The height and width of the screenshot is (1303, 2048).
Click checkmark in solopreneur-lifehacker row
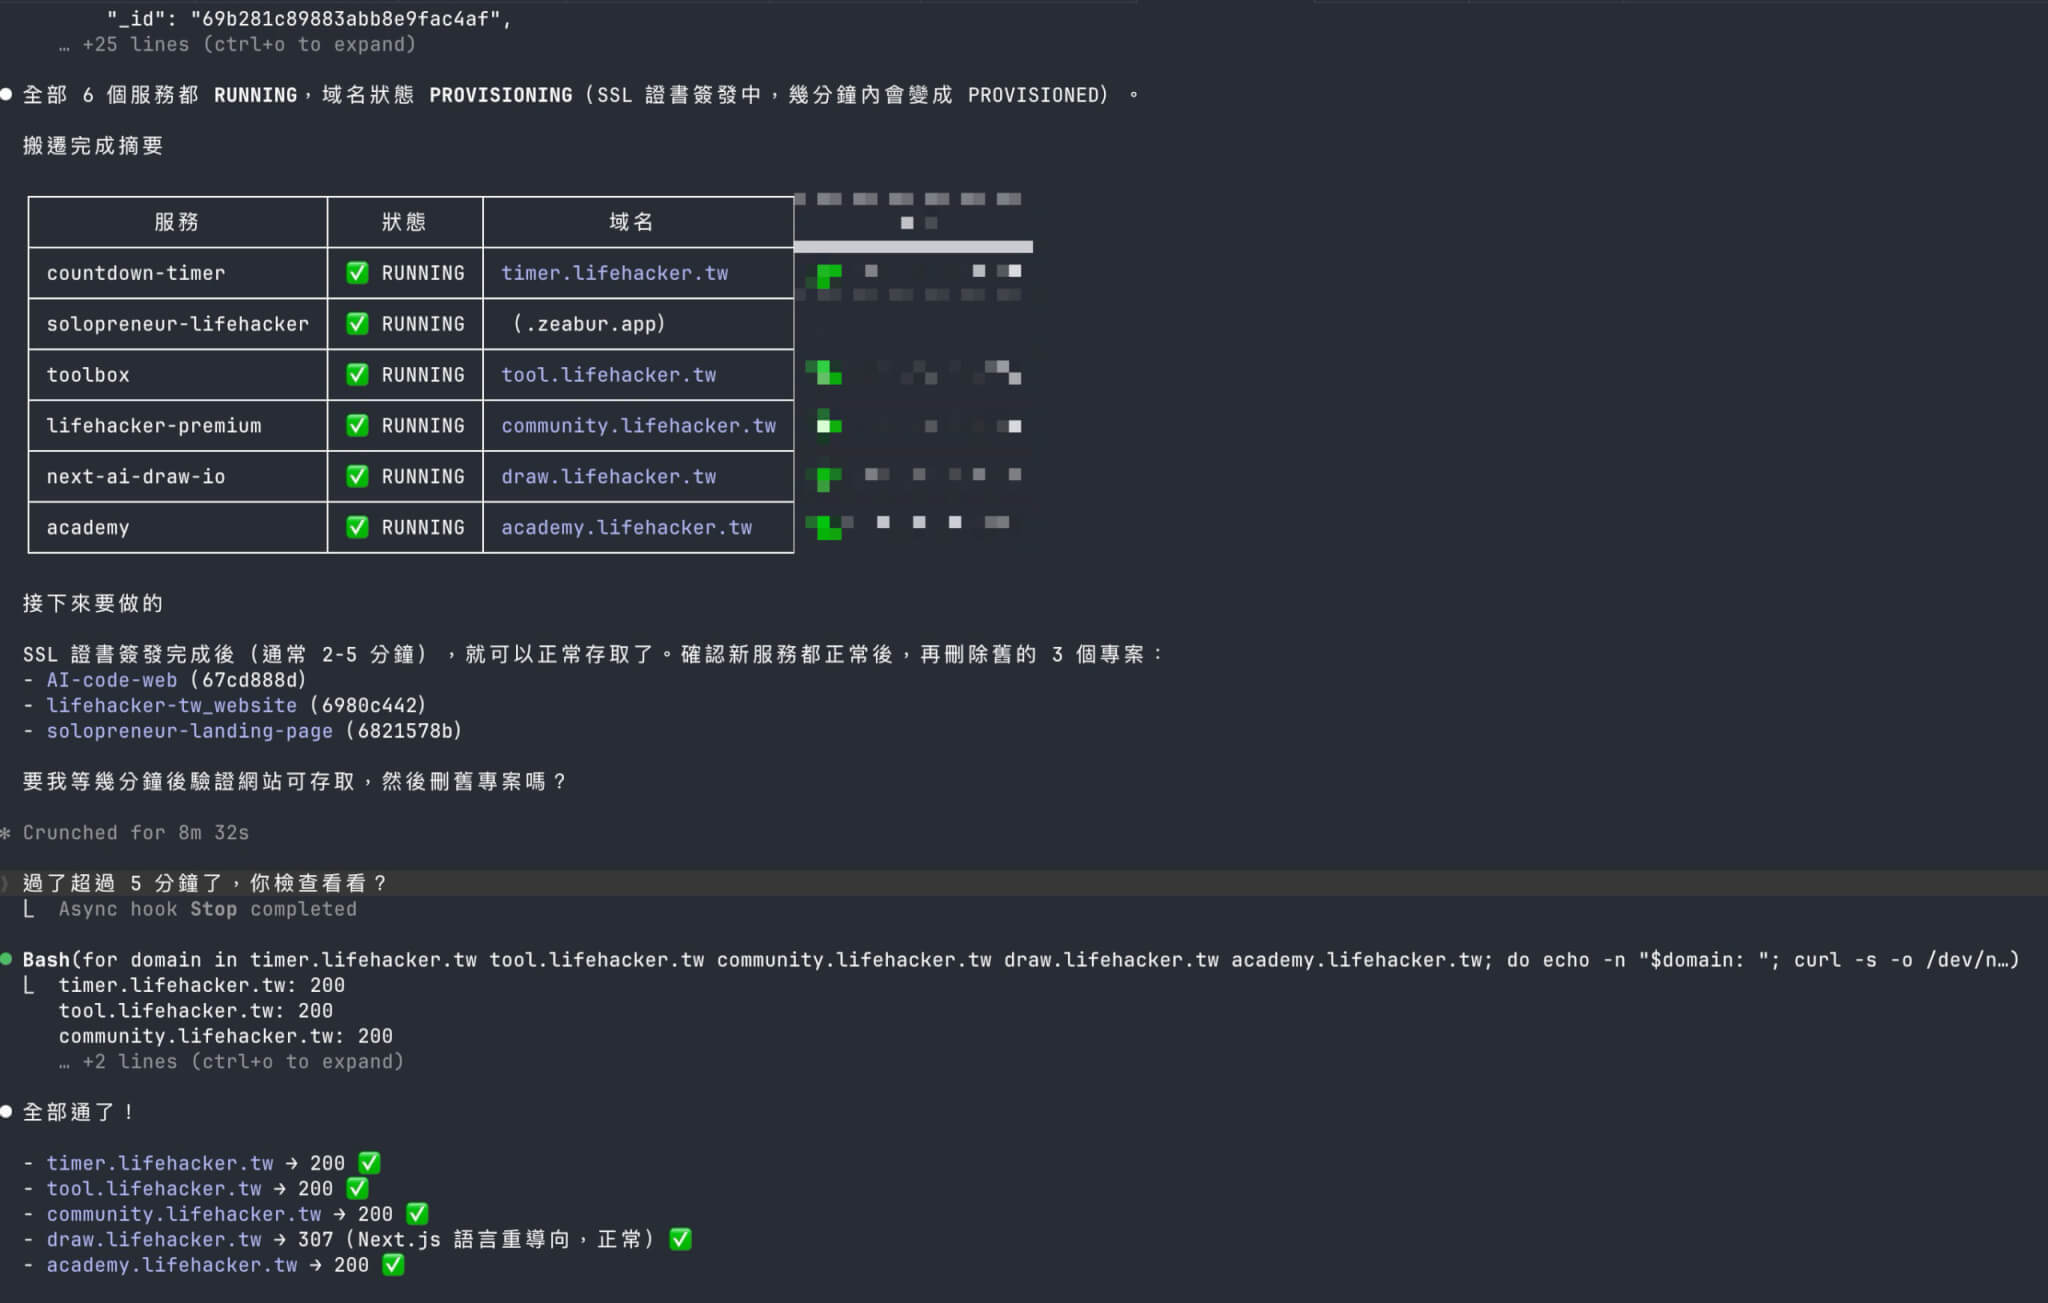click(357, 324)
